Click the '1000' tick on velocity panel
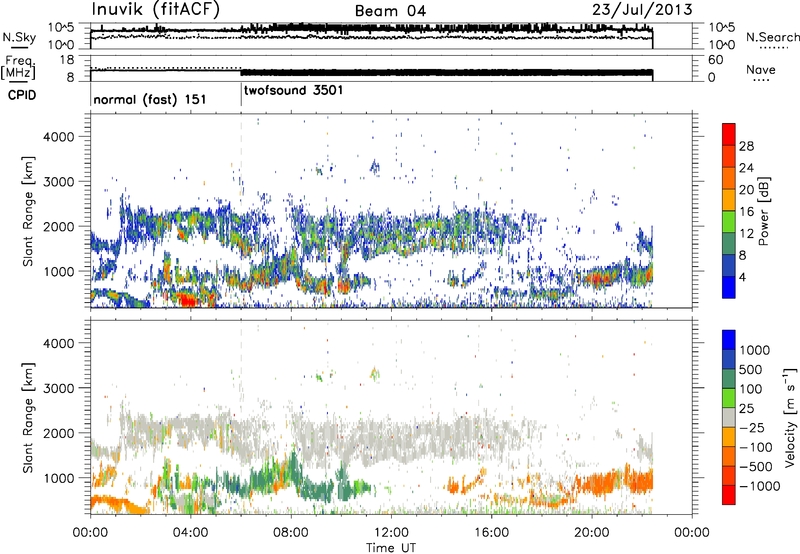Screen dimensions: 800x554 (59, 478)
